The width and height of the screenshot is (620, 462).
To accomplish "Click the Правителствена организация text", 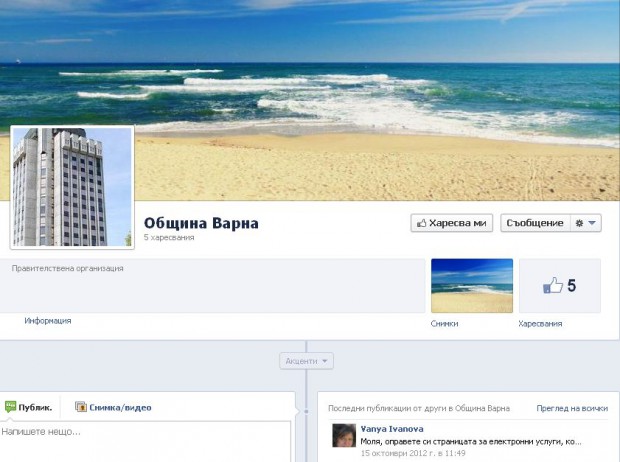I will [x=68, y=268].
